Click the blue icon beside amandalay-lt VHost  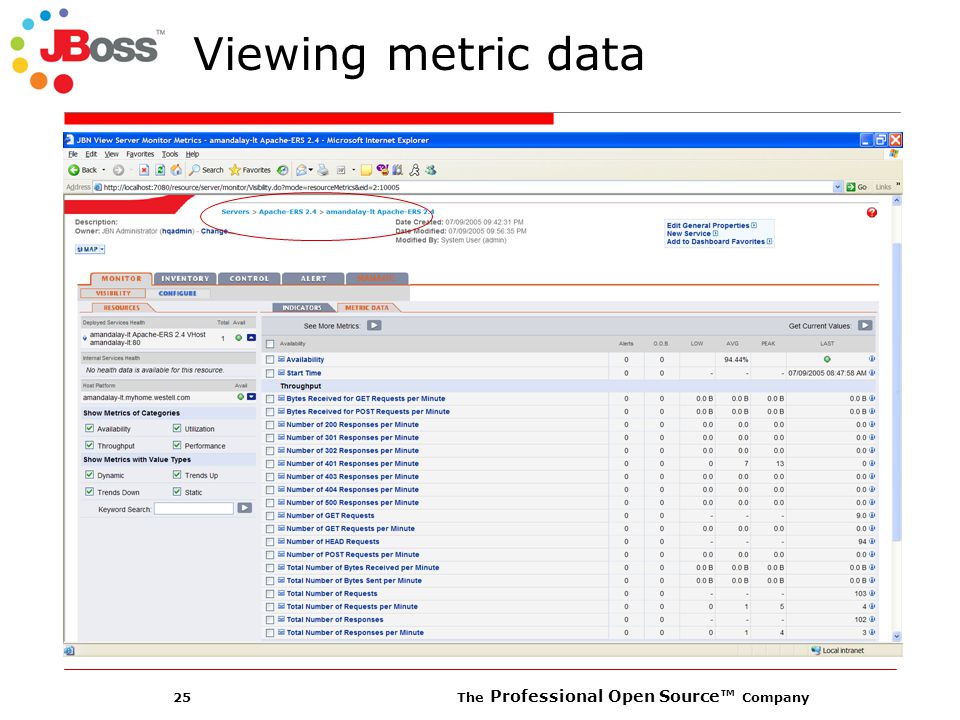coord(251,338)
